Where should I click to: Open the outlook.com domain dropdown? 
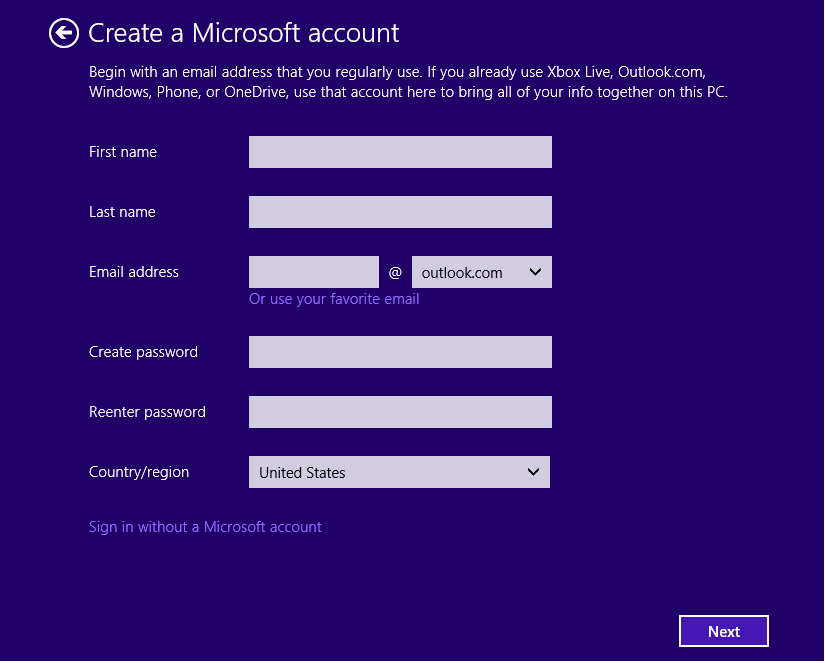point(481,272)
